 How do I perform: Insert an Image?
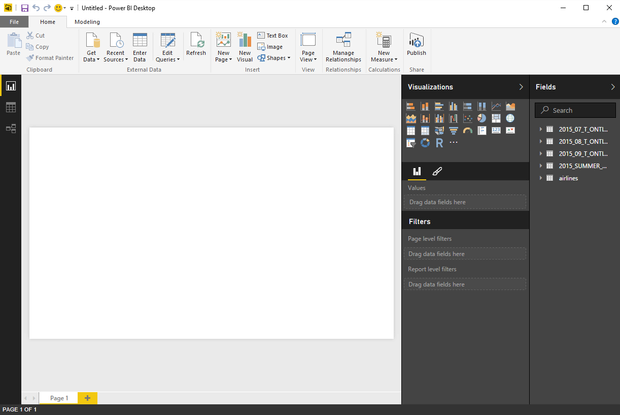[270, 47]
